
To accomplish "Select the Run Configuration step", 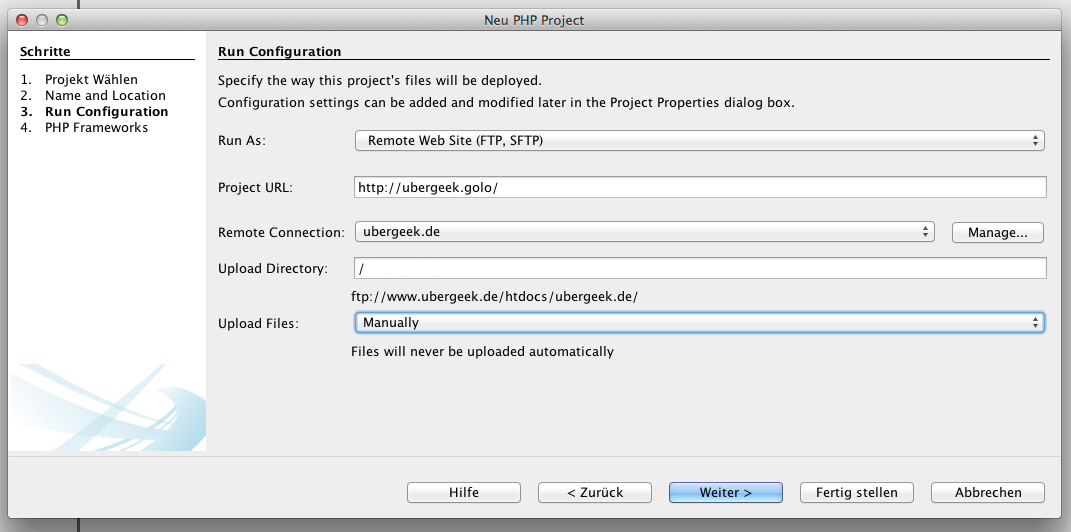I will (107, 111).
